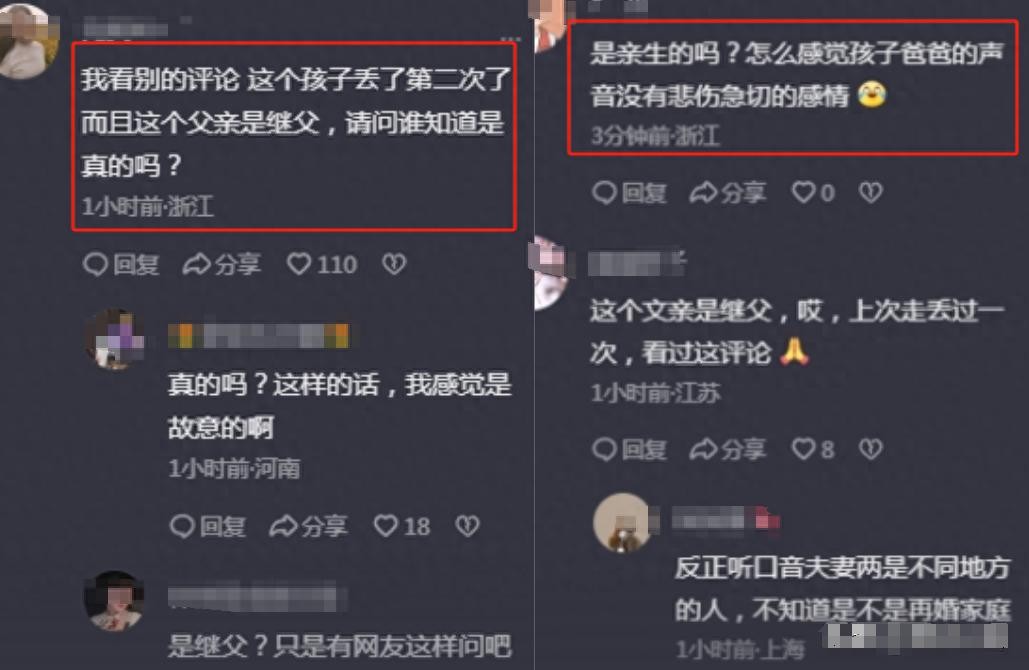Image resolution: width=1029 pixels, height=670 pixels.
Task: Reply to the 江苏 user's comment
Action: [x=629, y=449]
